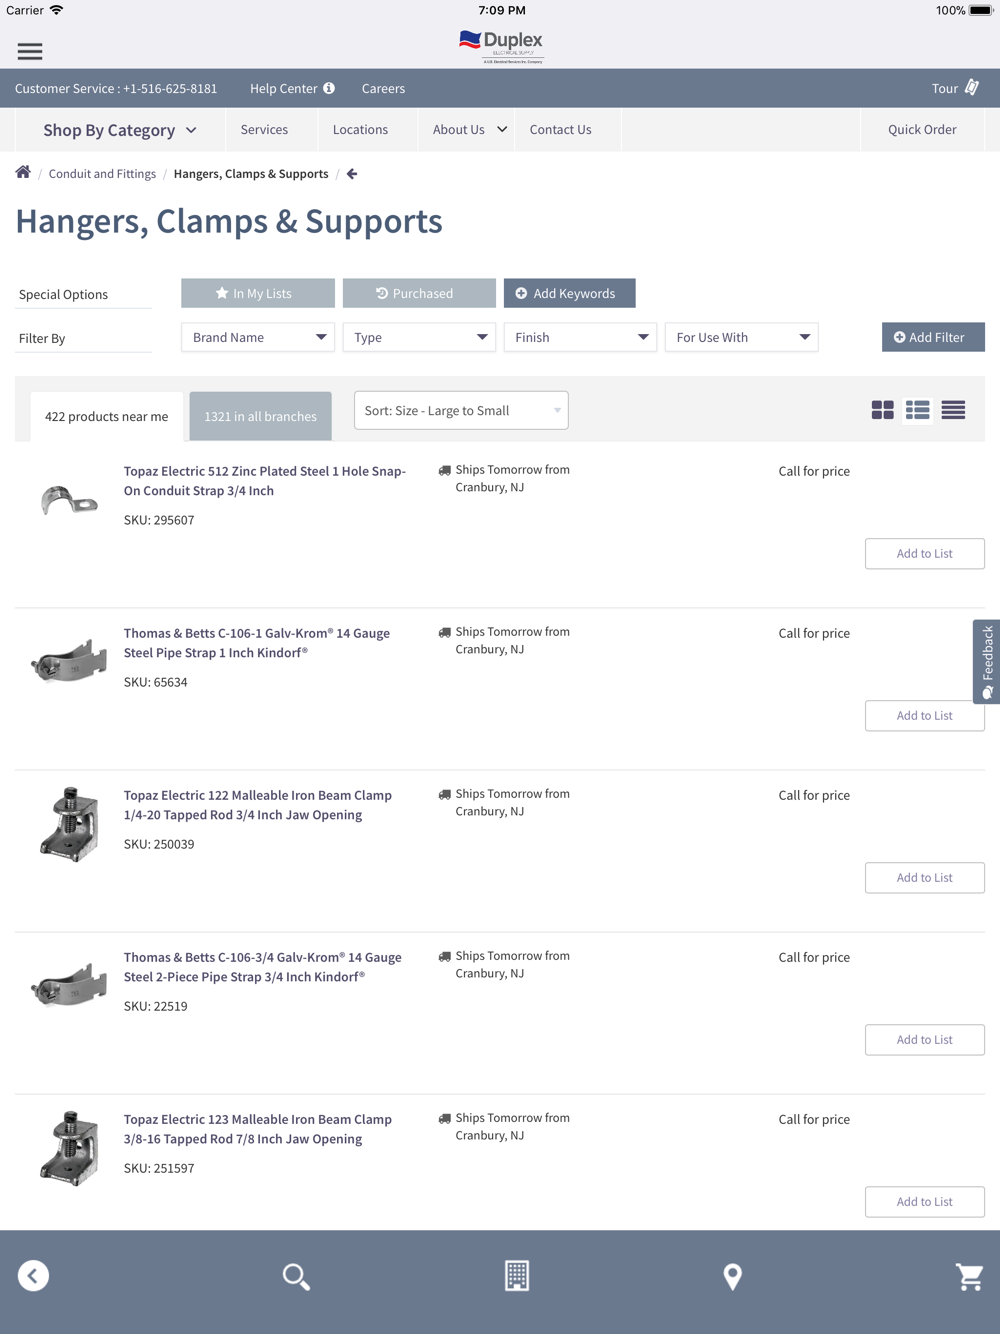Screen dimensions: 1000x1334
Task: Open the shopping cart
Action: click(969, 1276)
